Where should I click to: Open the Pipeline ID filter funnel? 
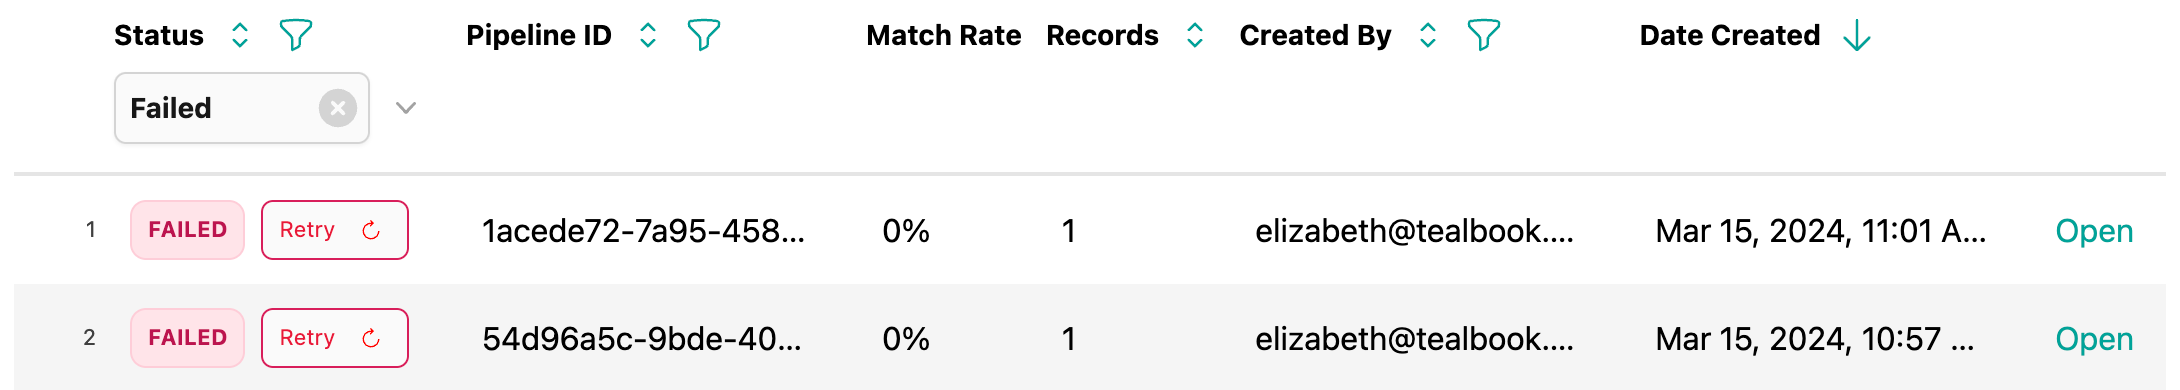[704, 36]
